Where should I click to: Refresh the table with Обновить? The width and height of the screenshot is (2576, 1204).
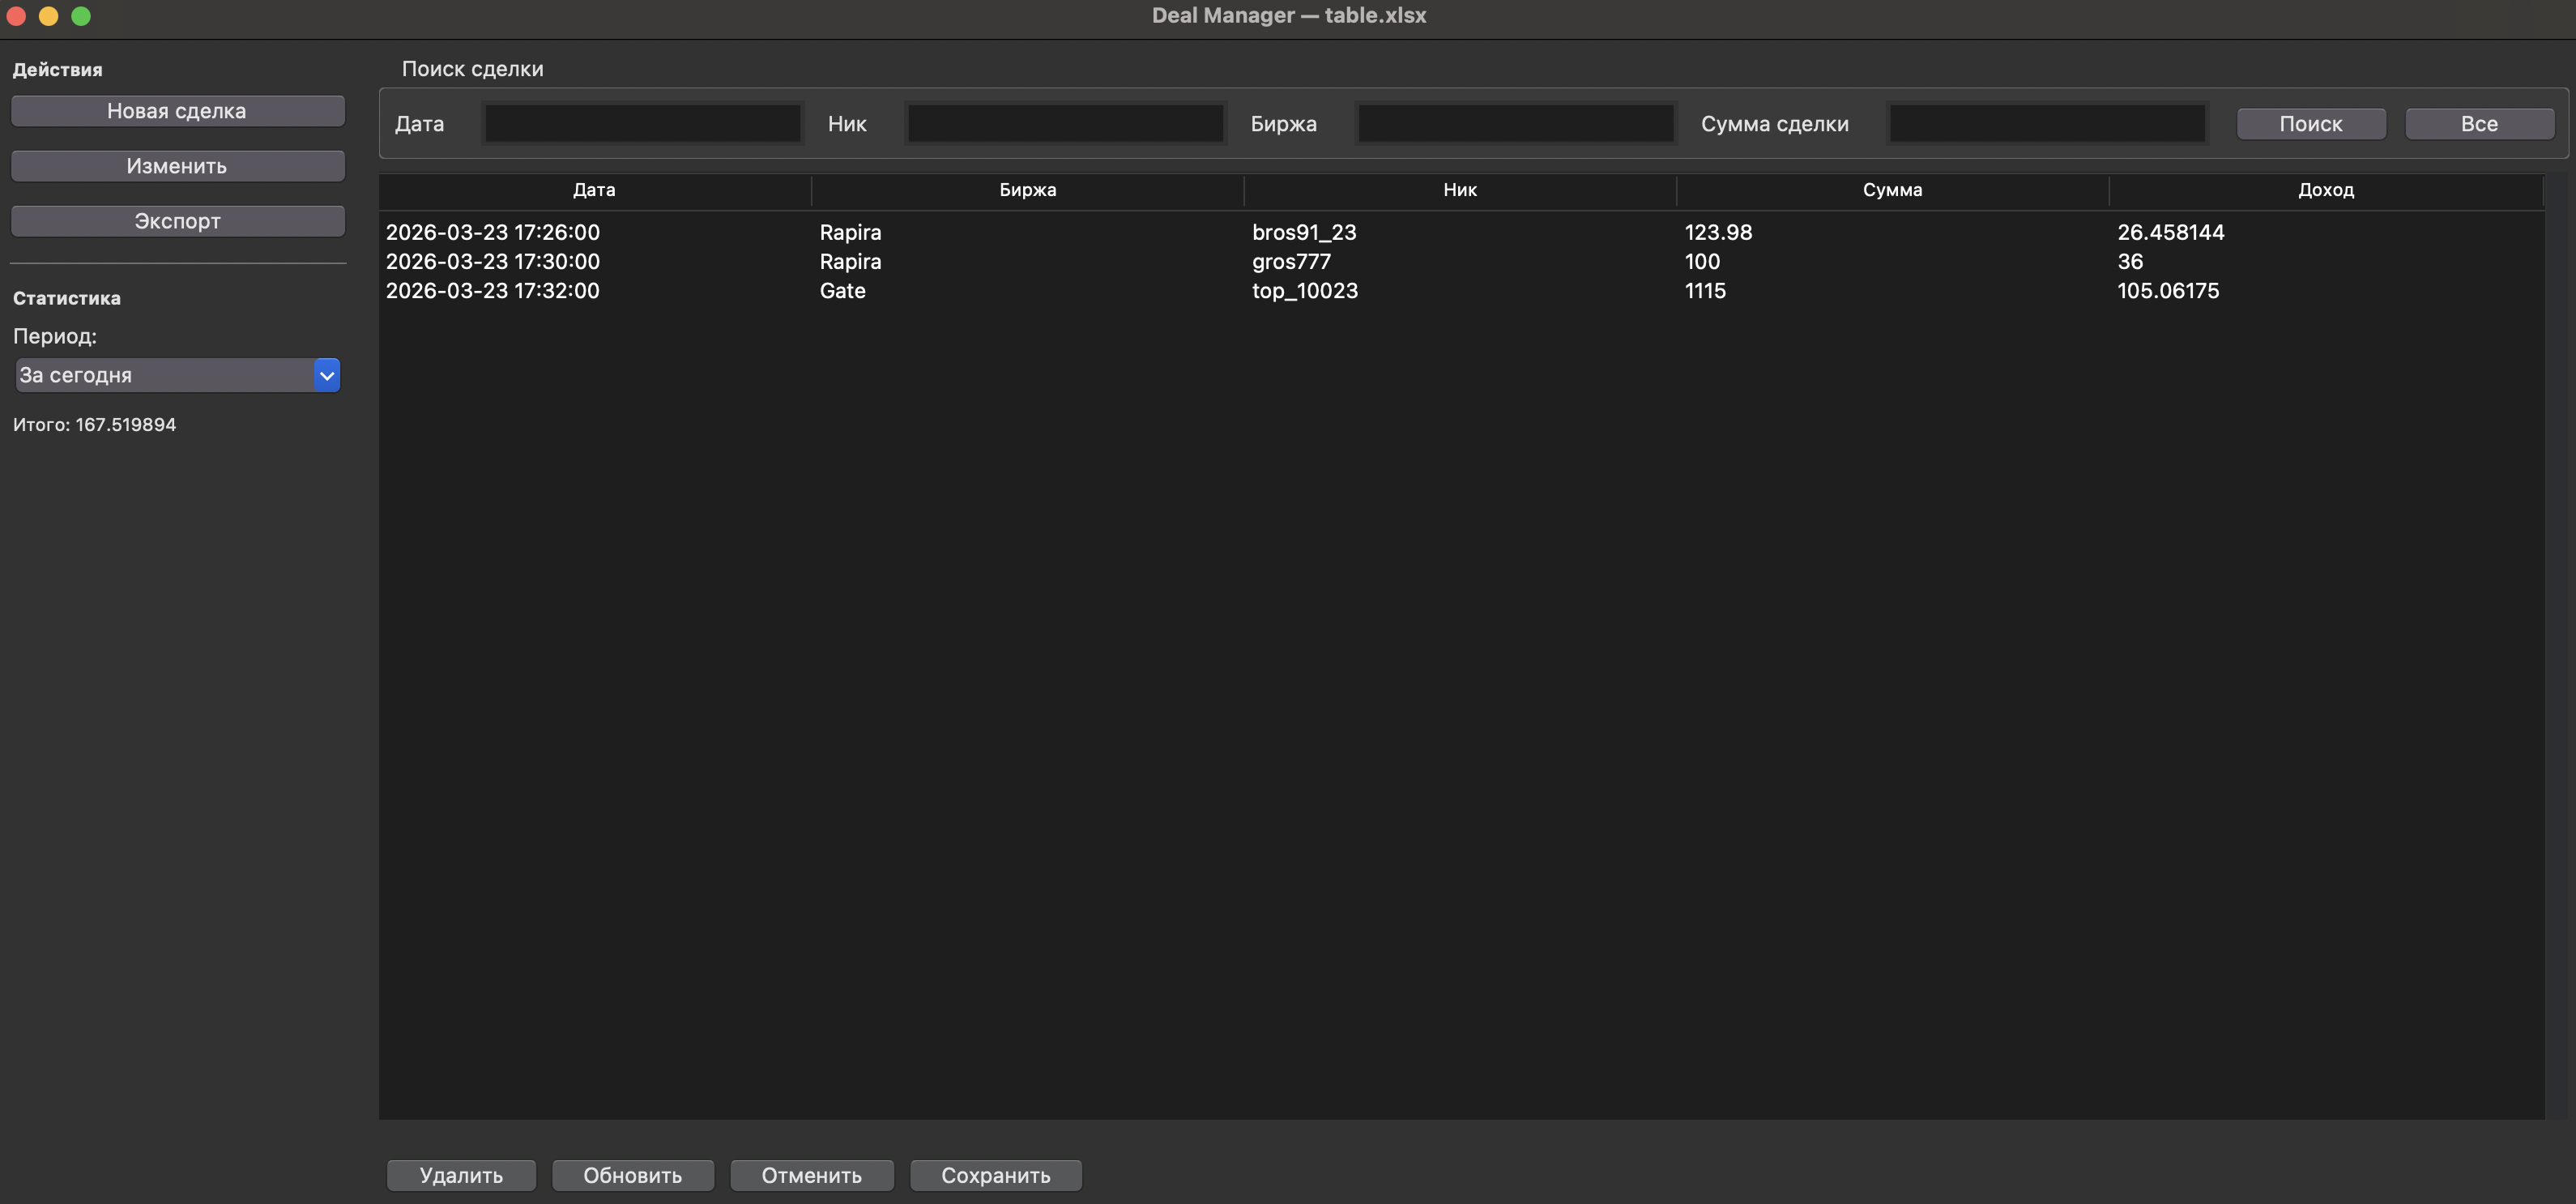pos(633,1176)
